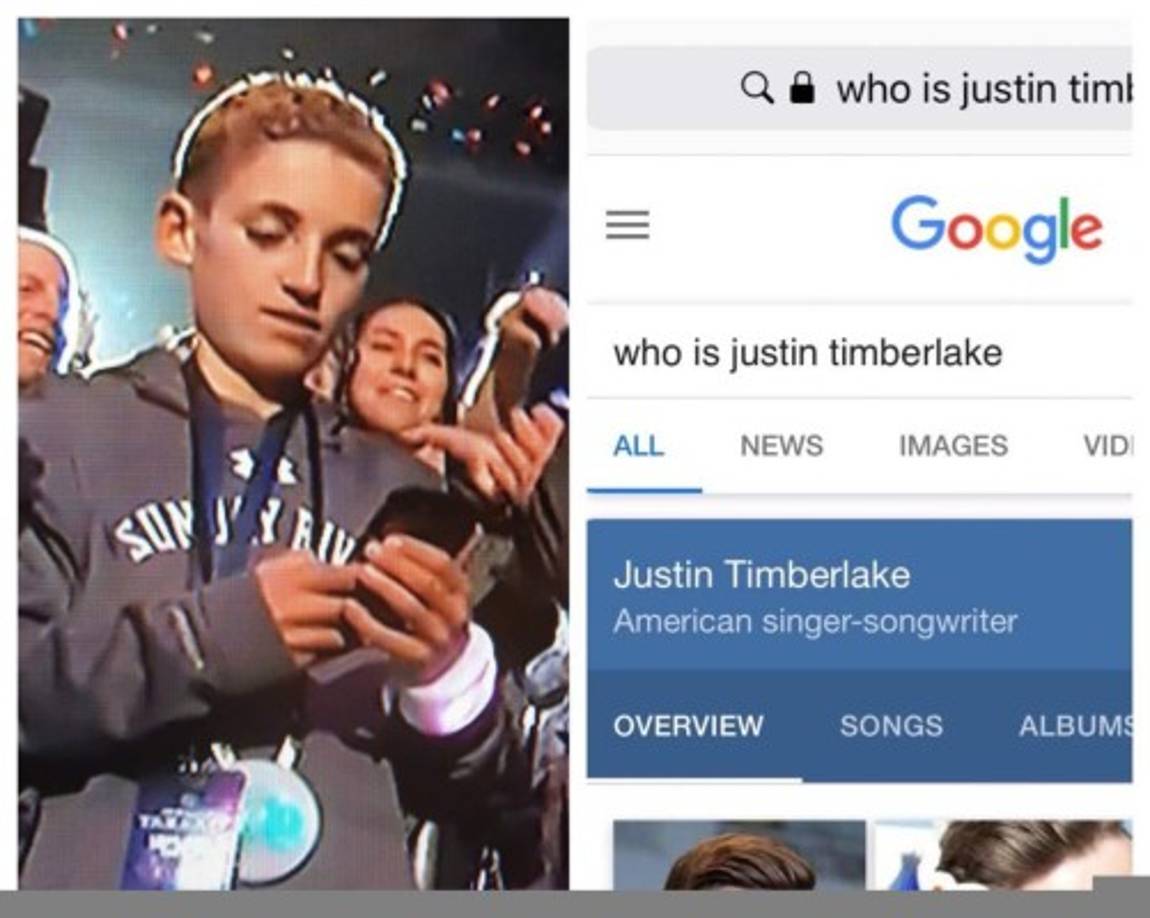Click the 'who is justin timberlake' search field
This screenshot has height=918, width=1150.
pos(859,353)
